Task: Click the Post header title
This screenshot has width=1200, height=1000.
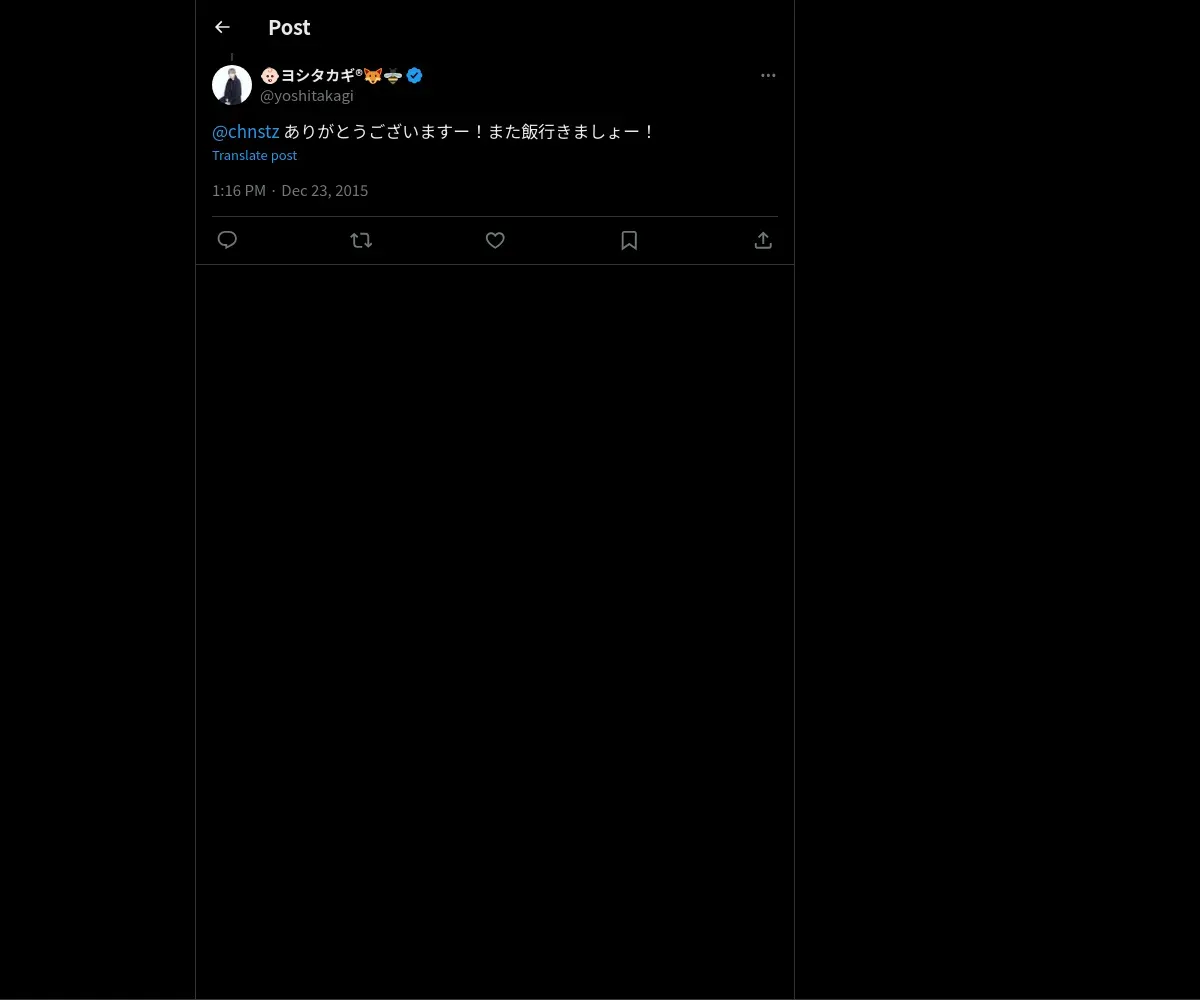Action: coord(289,28)
